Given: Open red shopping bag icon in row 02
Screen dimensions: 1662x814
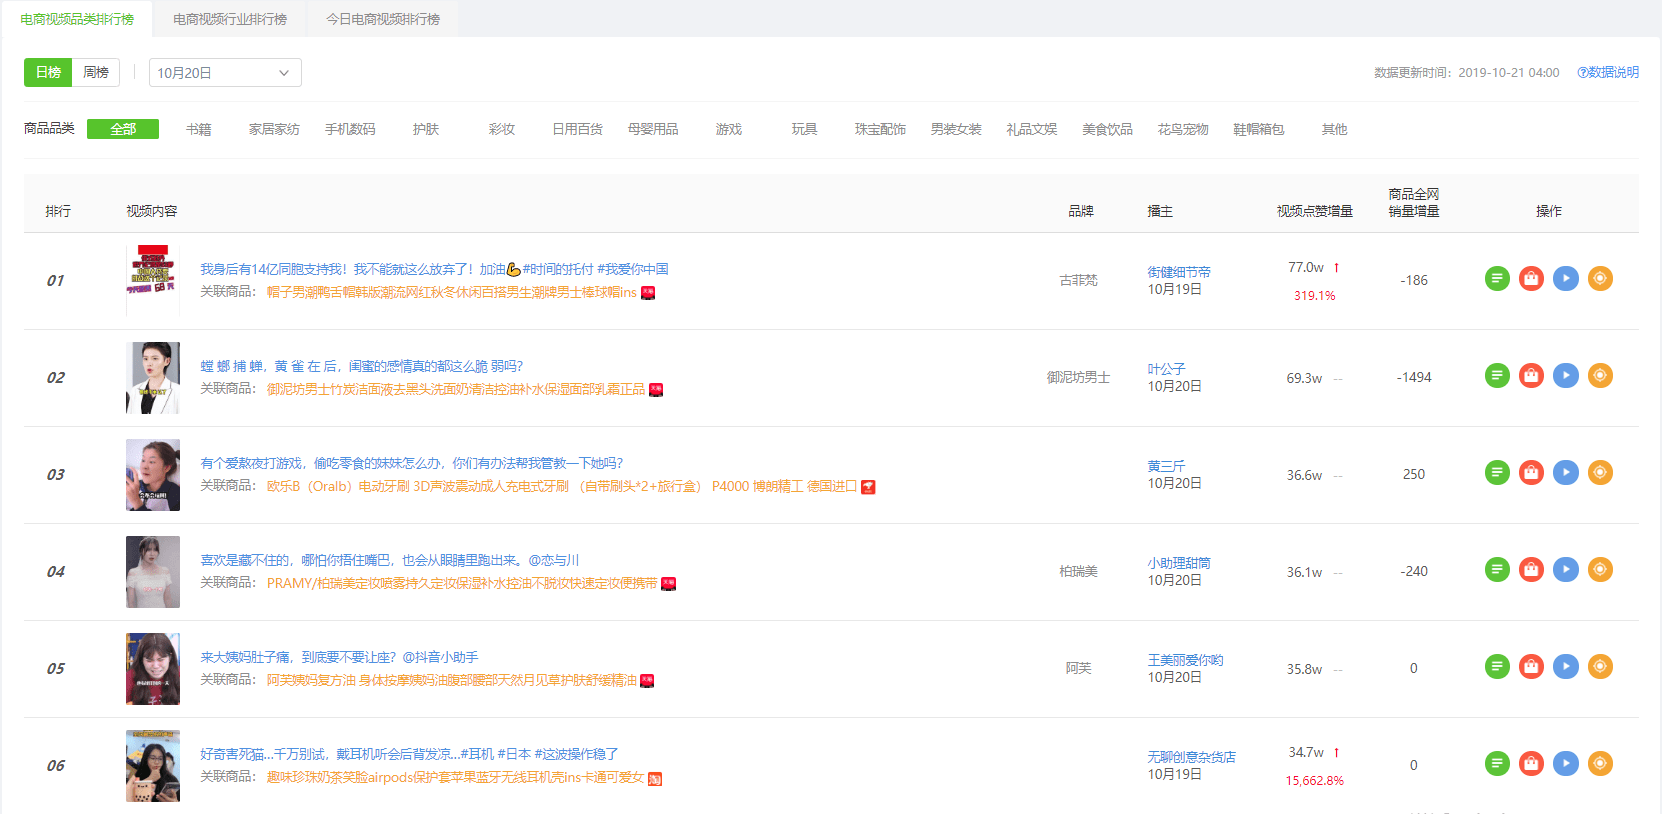Looking at the screenshot, I should click(1531, 376).
